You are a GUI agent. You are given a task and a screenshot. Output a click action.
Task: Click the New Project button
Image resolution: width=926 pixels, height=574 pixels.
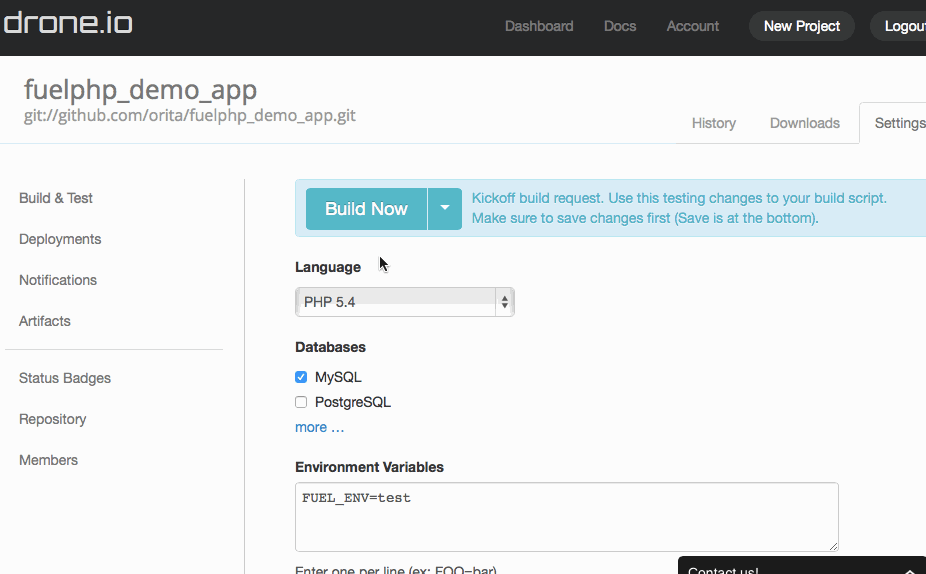click(801, 26)
